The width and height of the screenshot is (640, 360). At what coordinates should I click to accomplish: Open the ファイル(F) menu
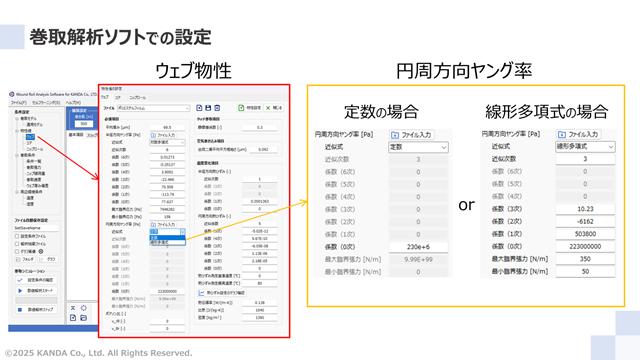pyautogui.click(x=19, y=103)
